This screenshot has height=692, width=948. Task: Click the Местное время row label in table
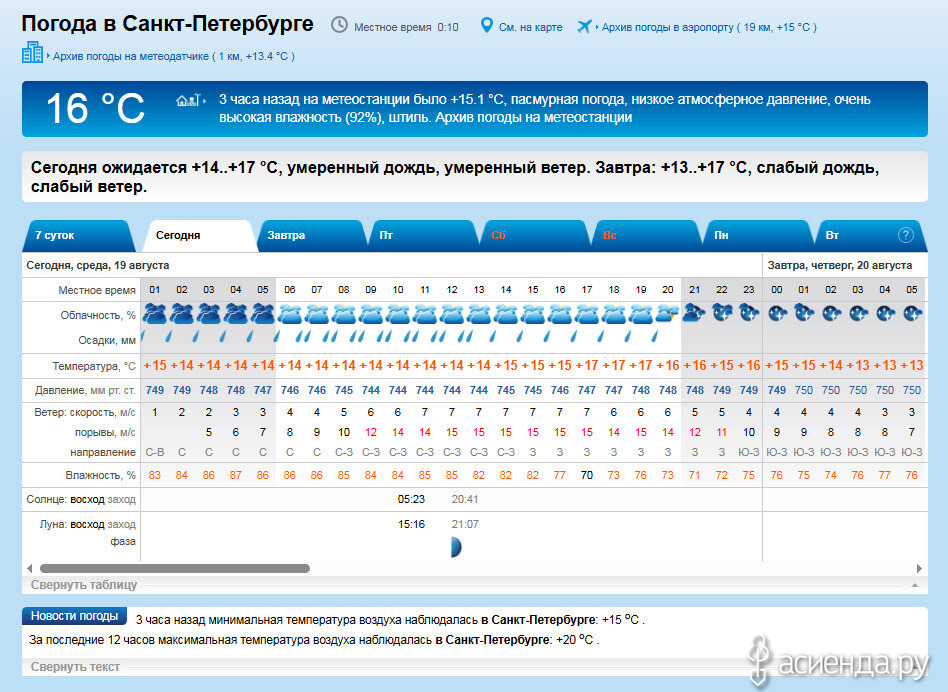point(97,290)
